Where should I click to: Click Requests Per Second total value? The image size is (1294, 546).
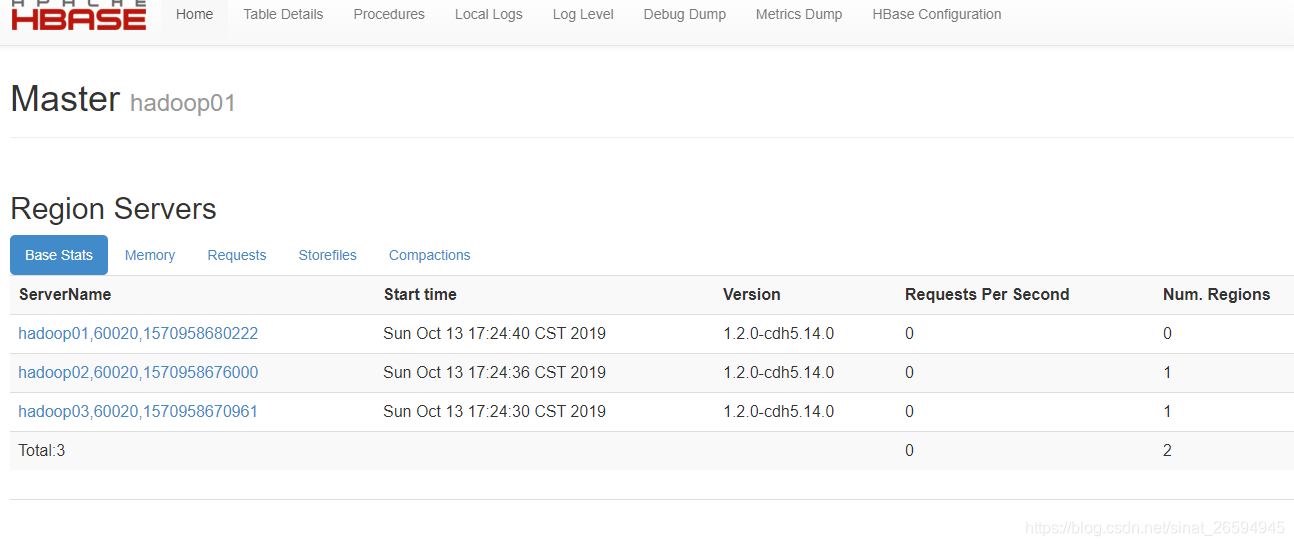(x=909, y=450)
